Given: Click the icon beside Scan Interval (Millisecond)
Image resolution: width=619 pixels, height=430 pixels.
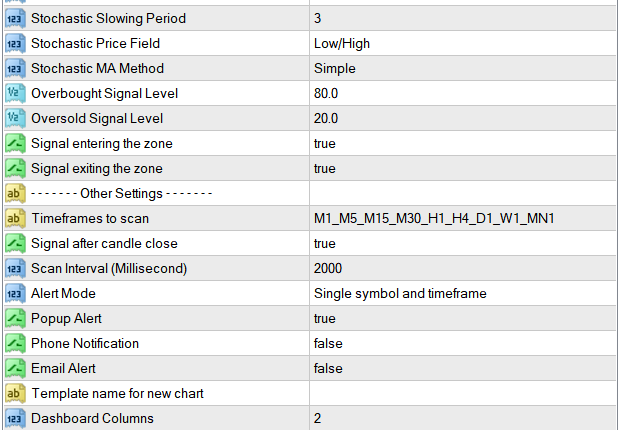Looking at the screenshot, I should click(15, 269).
